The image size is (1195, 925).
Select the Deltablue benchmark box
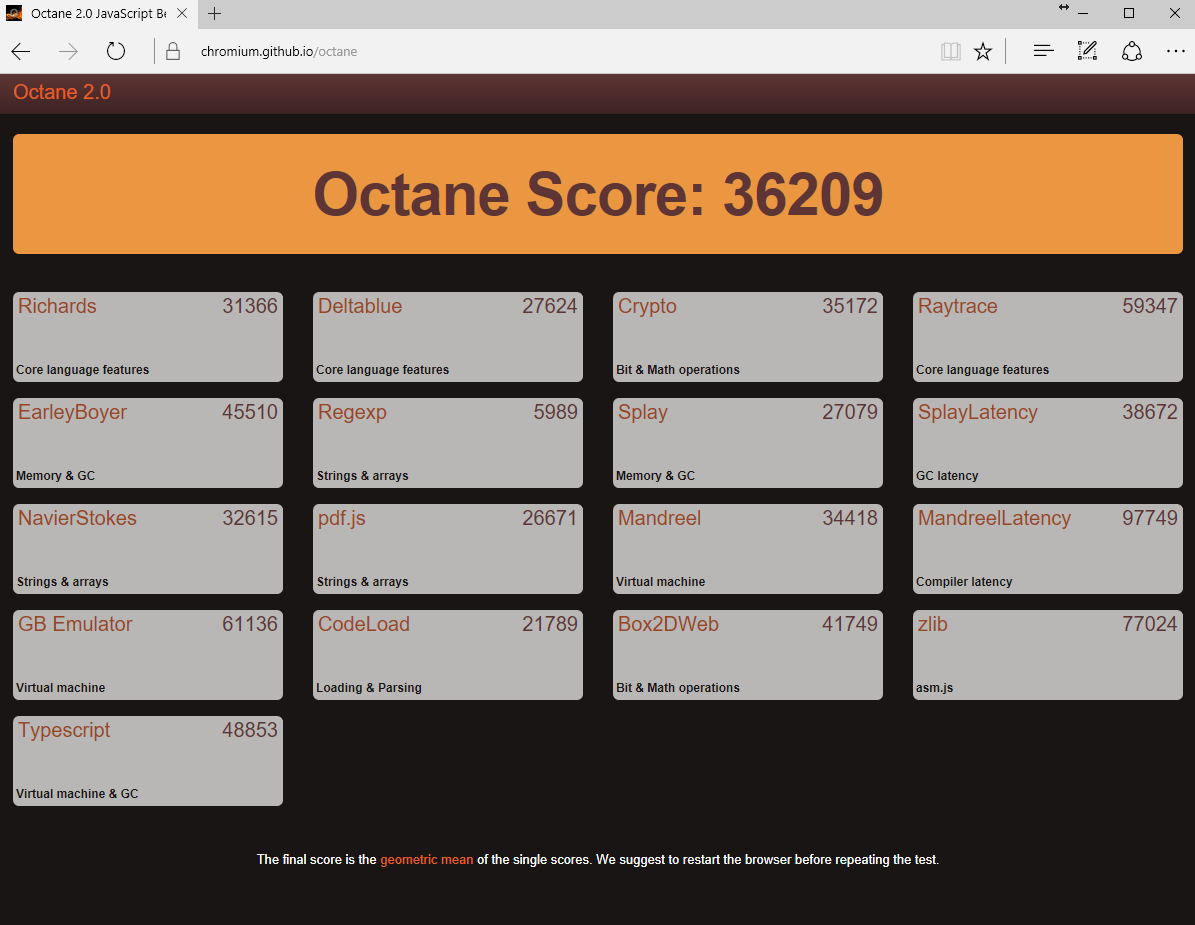point(448,337)
